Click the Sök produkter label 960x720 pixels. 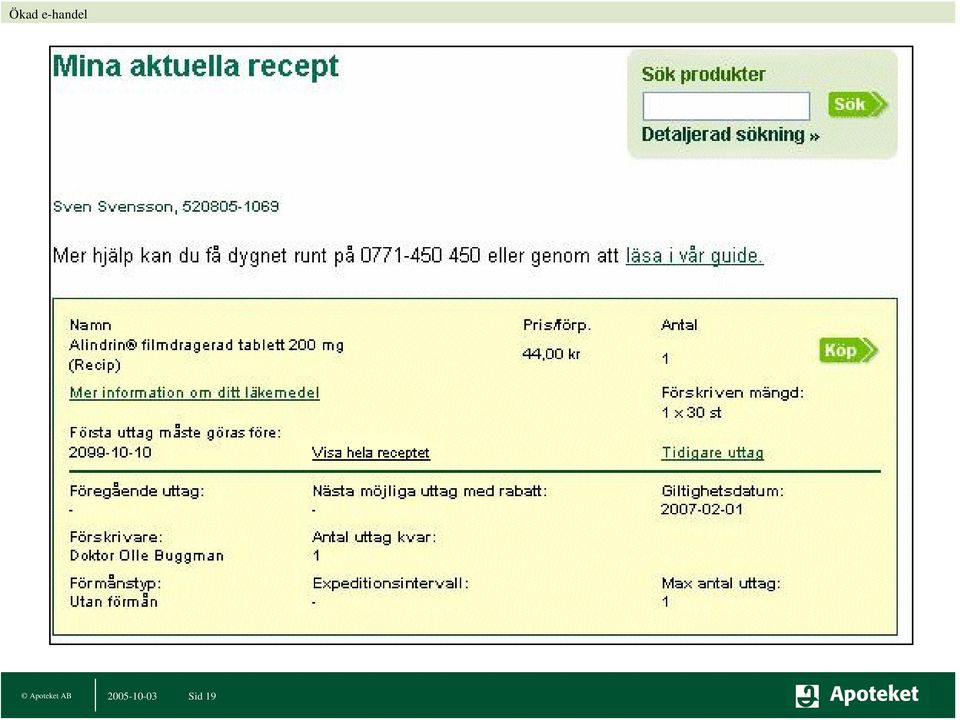703,75
